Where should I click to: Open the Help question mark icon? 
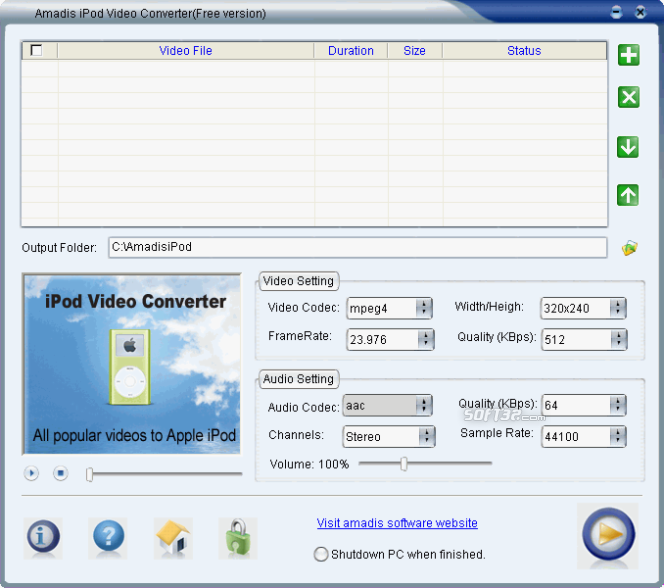(x=108, y=537)
